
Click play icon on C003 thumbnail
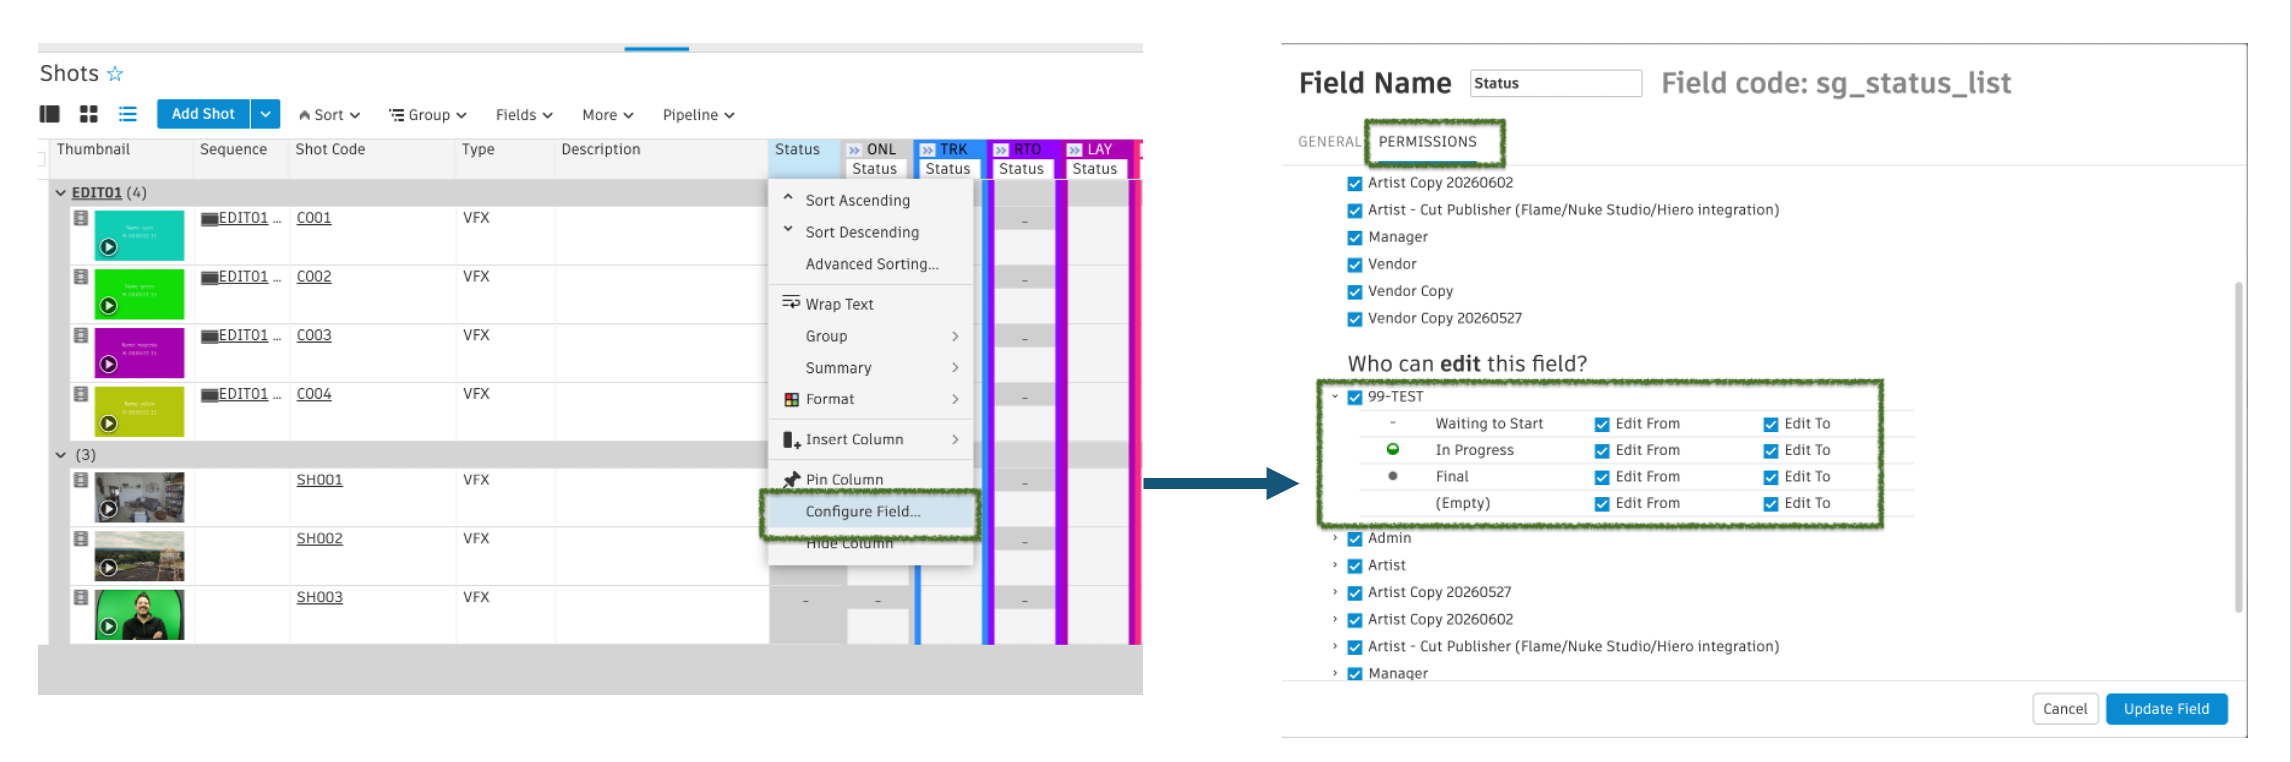109,364
